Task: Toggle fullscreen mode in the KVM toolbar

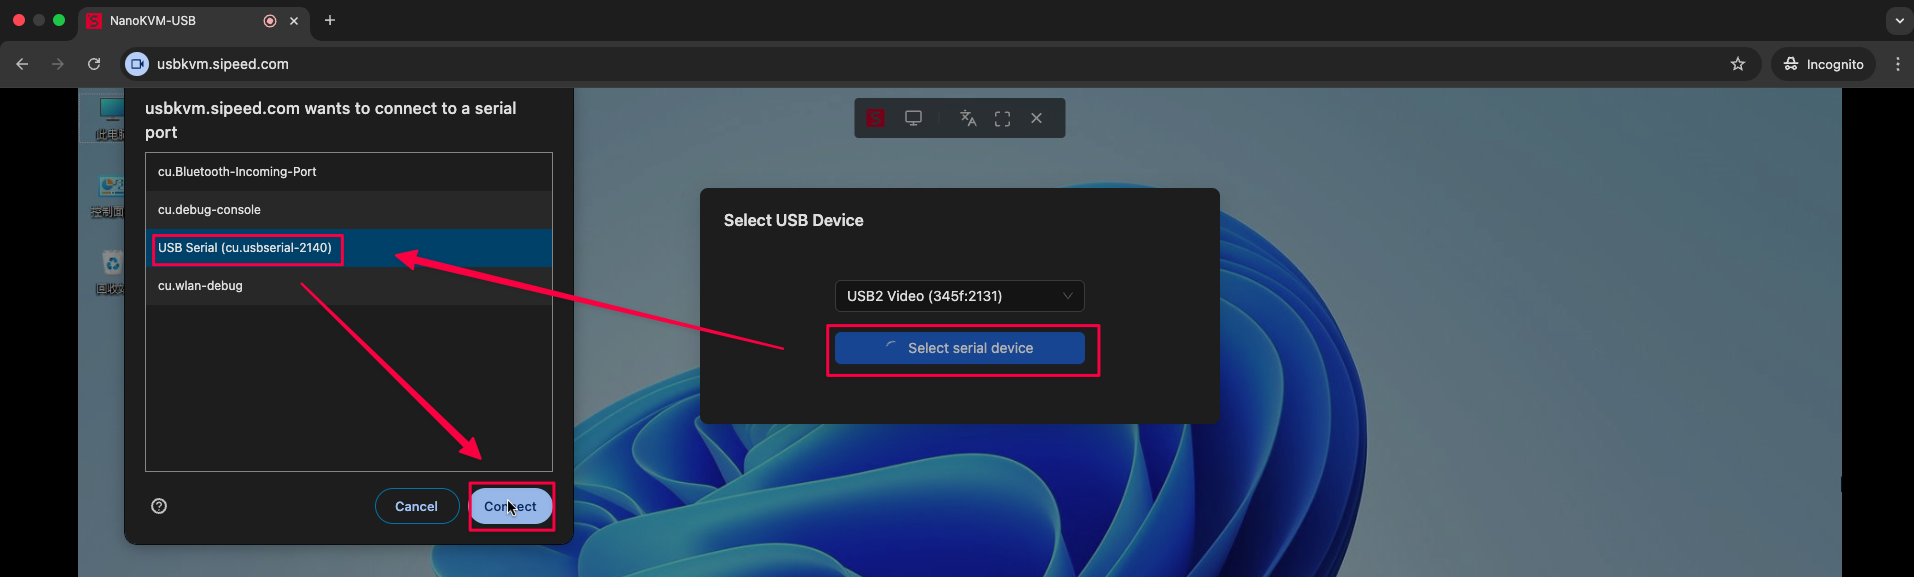Action: click(1002, 118)
